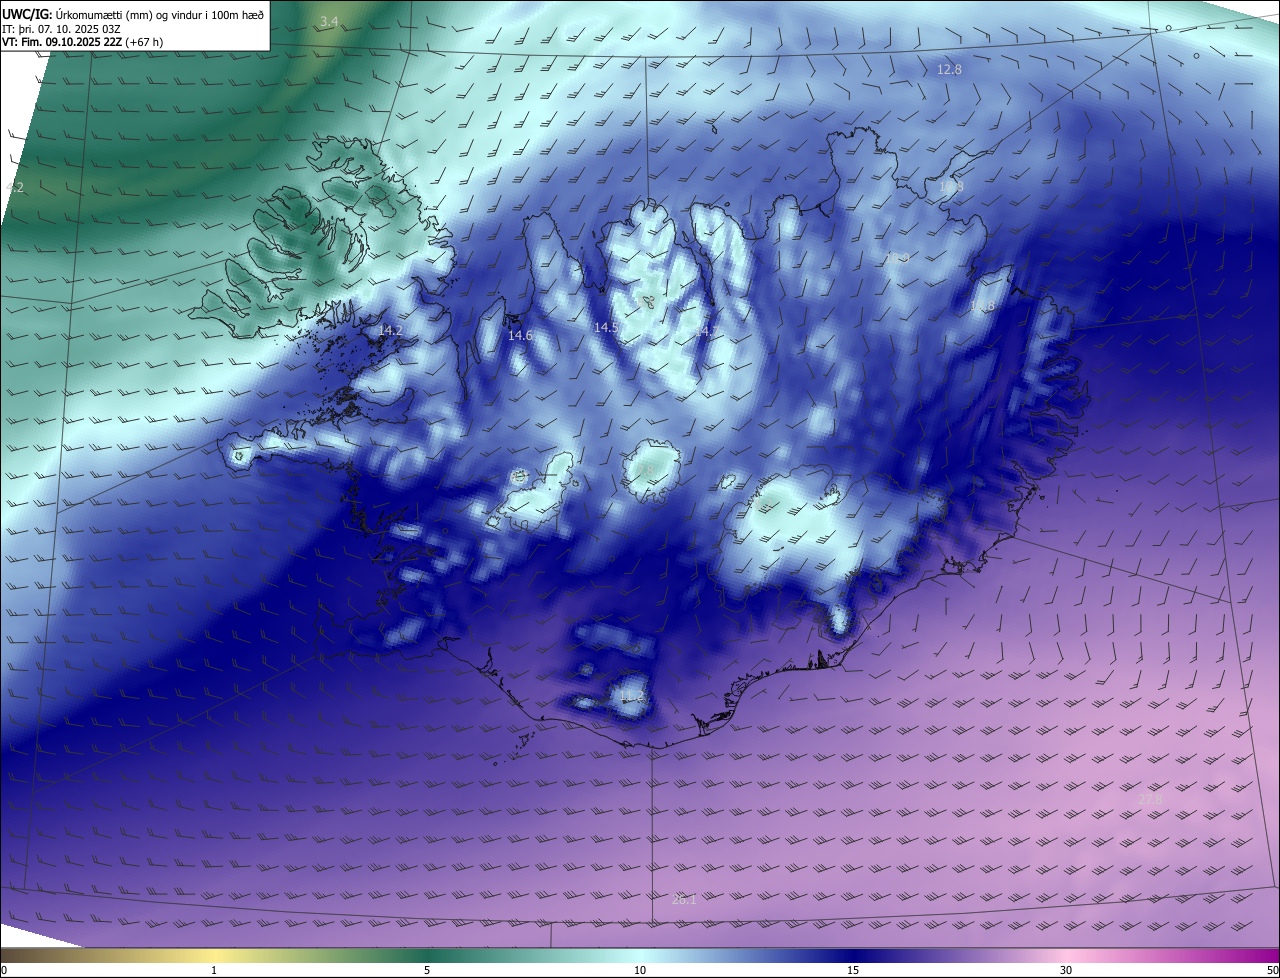The width and height of the screenshot is (1280, 978).
Task: Click the colour scale tick label 30
Action: [1066, 970]
